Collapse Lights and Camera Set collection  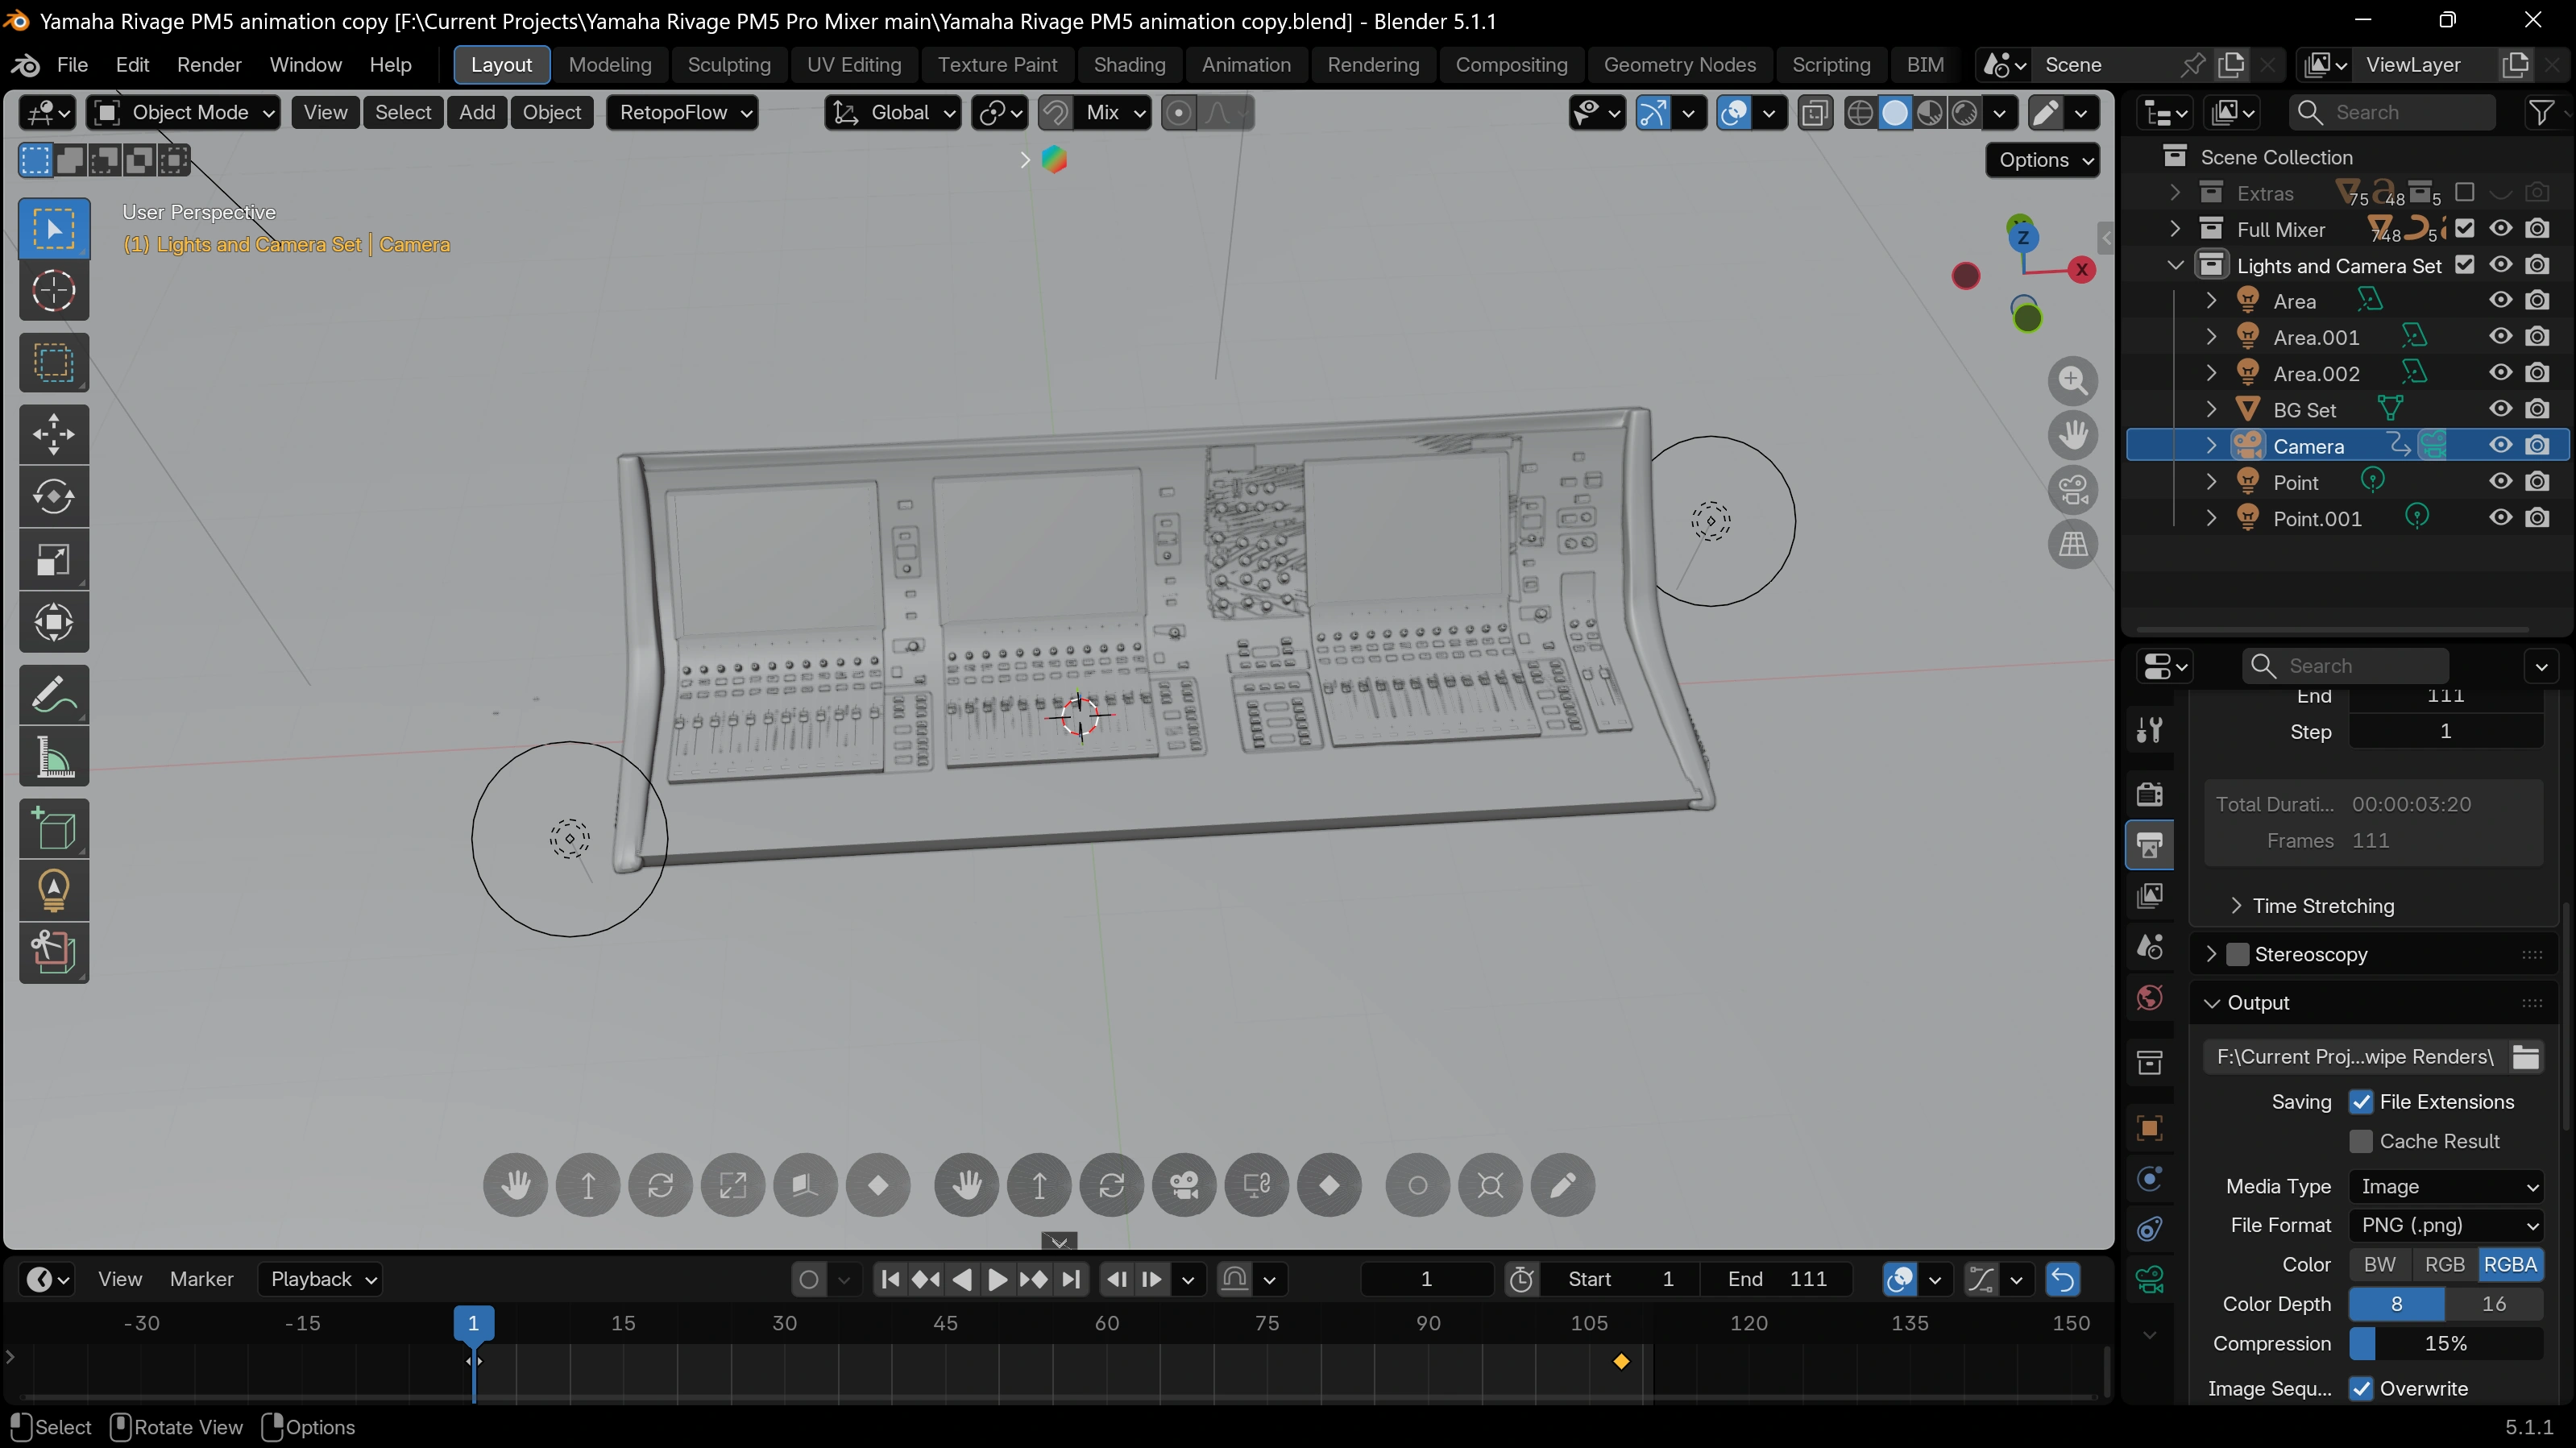tap(2175, 266)
